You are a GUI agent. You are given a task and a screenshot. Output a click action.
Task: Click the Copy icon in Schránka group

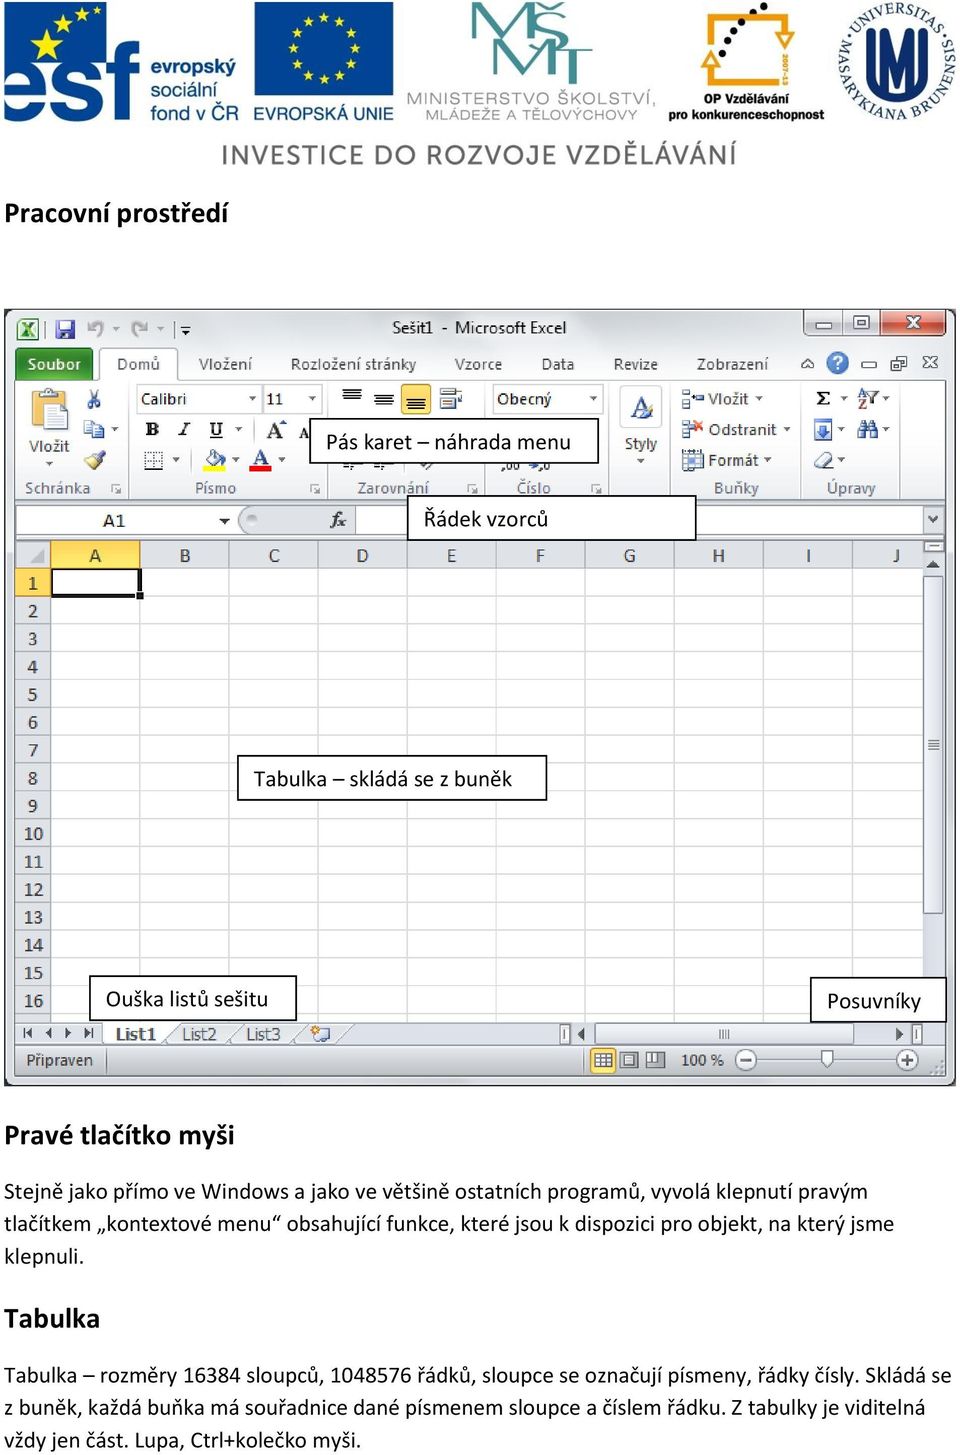(94, 429)
